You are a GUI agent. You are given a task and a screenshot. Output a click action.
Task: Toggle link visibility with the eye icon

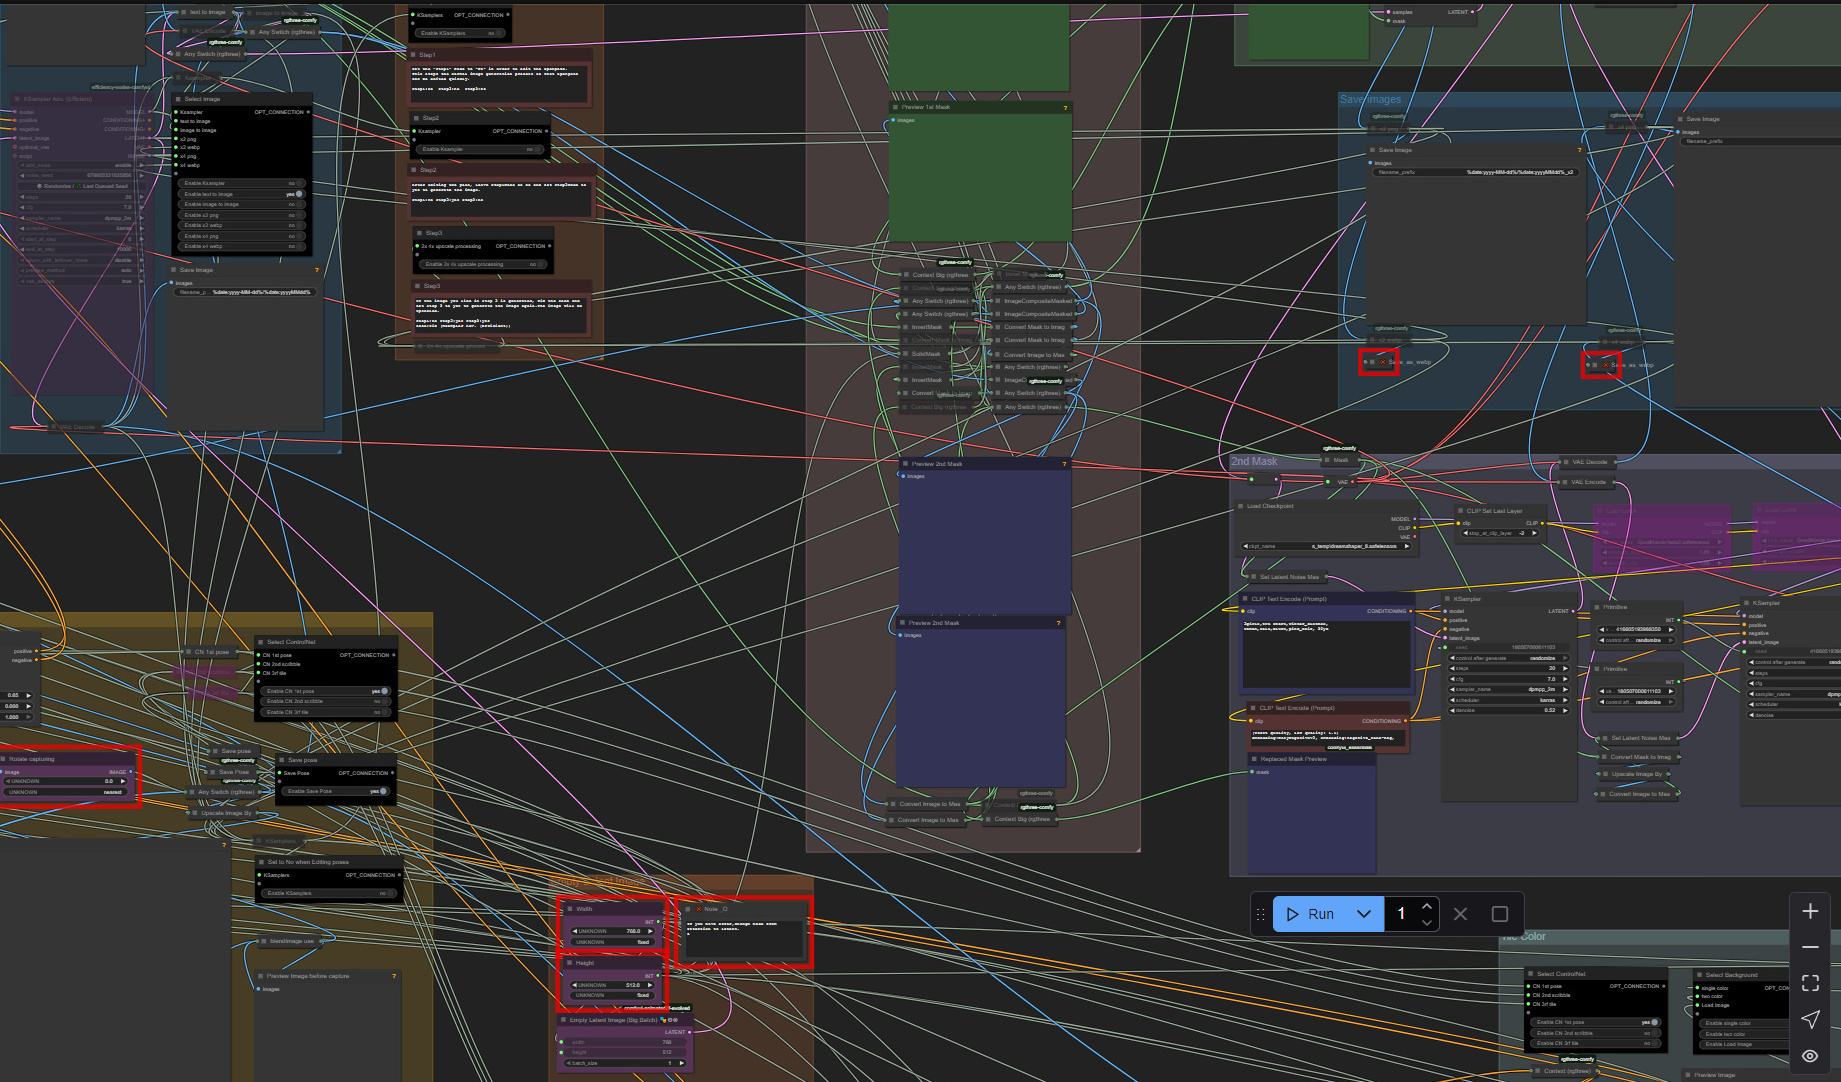[x=1810, y=1055]
